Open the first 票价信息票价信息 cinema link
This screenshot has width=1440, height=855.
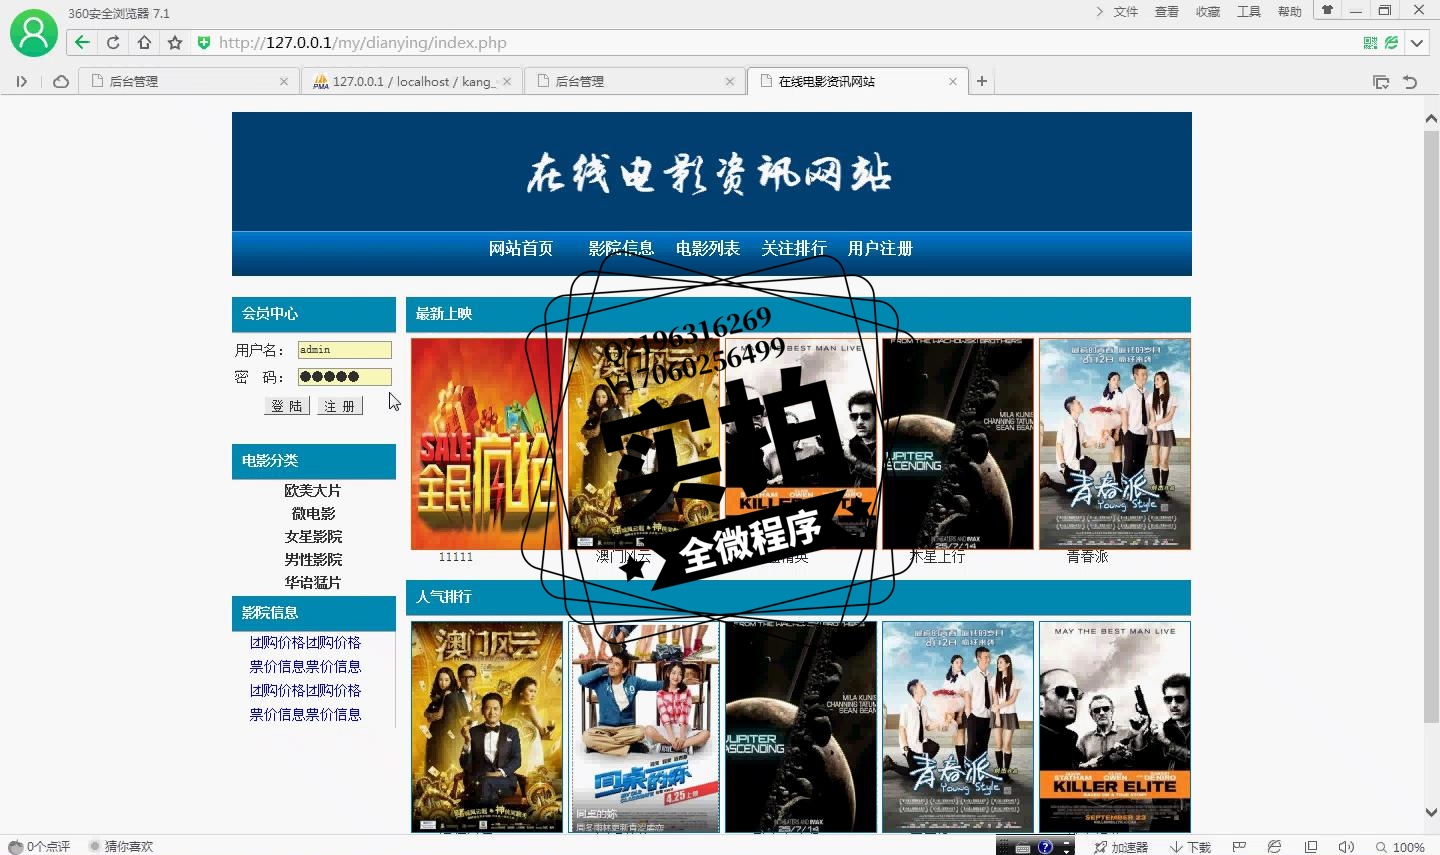pos(305,667)
